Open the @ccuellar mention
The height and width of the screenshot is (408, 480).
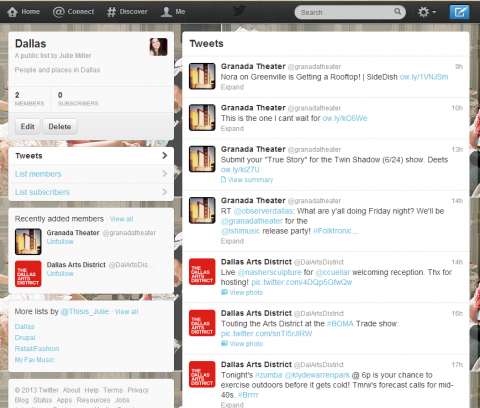333,272
